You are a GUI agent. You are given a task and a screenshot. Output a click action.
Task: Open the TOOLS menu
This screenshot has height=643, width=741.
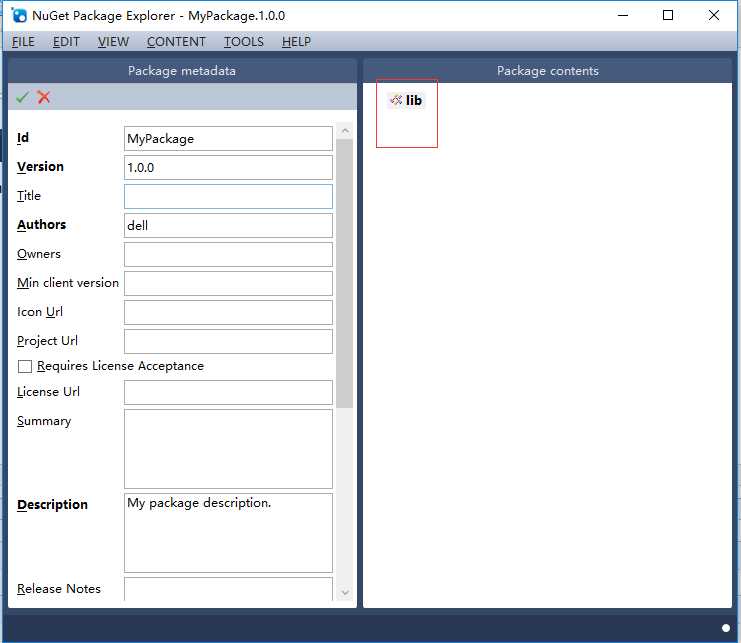click(x=244, y=42)
